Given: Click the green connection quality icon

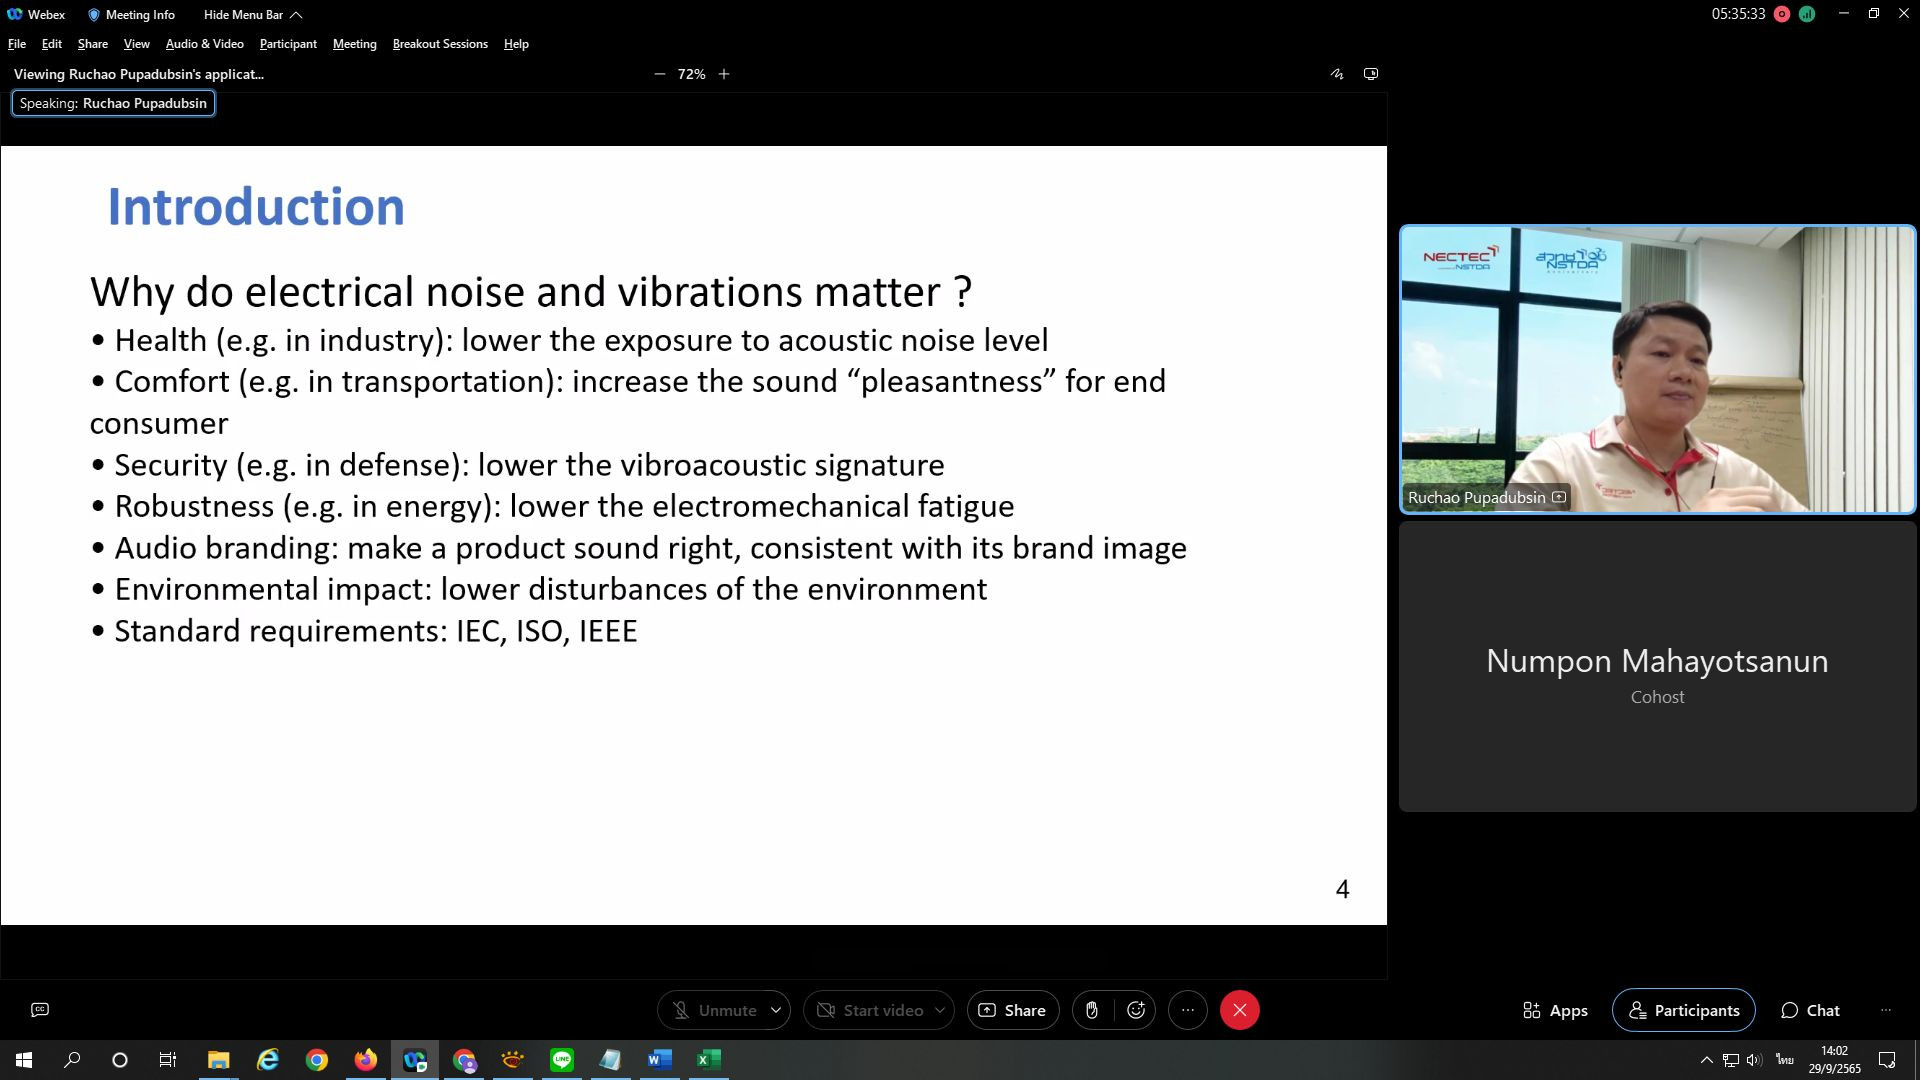Looking at the screenshot, I should click(x=1807, y=14).
